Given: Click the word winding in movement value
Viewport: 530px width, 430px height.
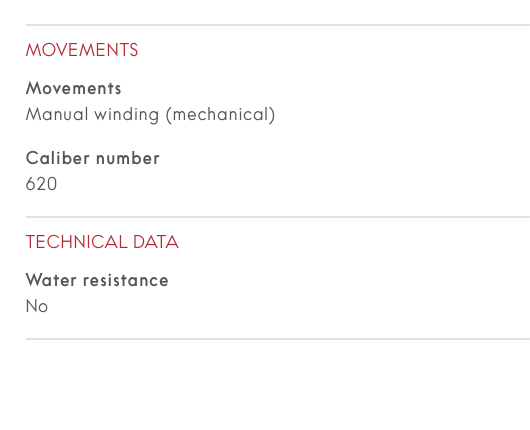Looking at the screenshot, I should coord(126,115).
